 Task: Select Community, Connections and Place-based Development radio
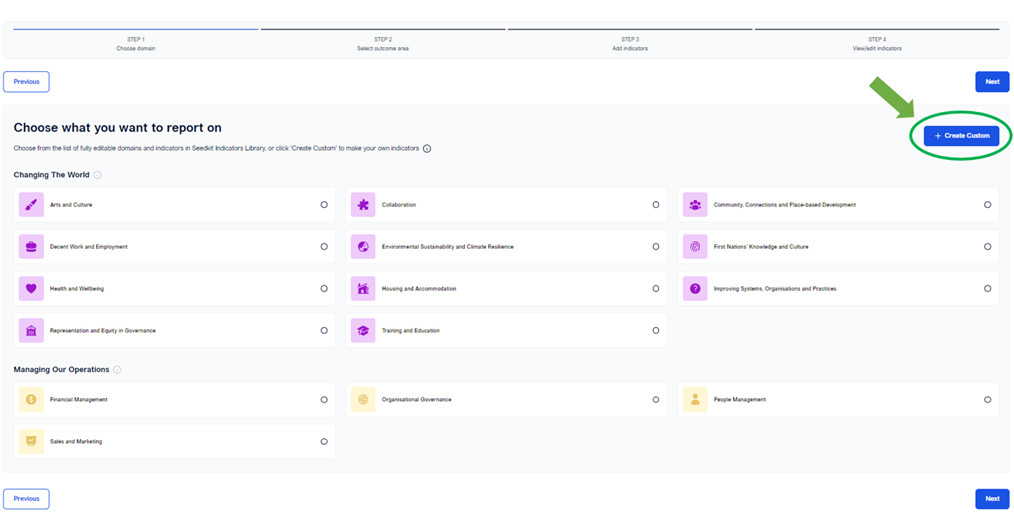(987, 204)
